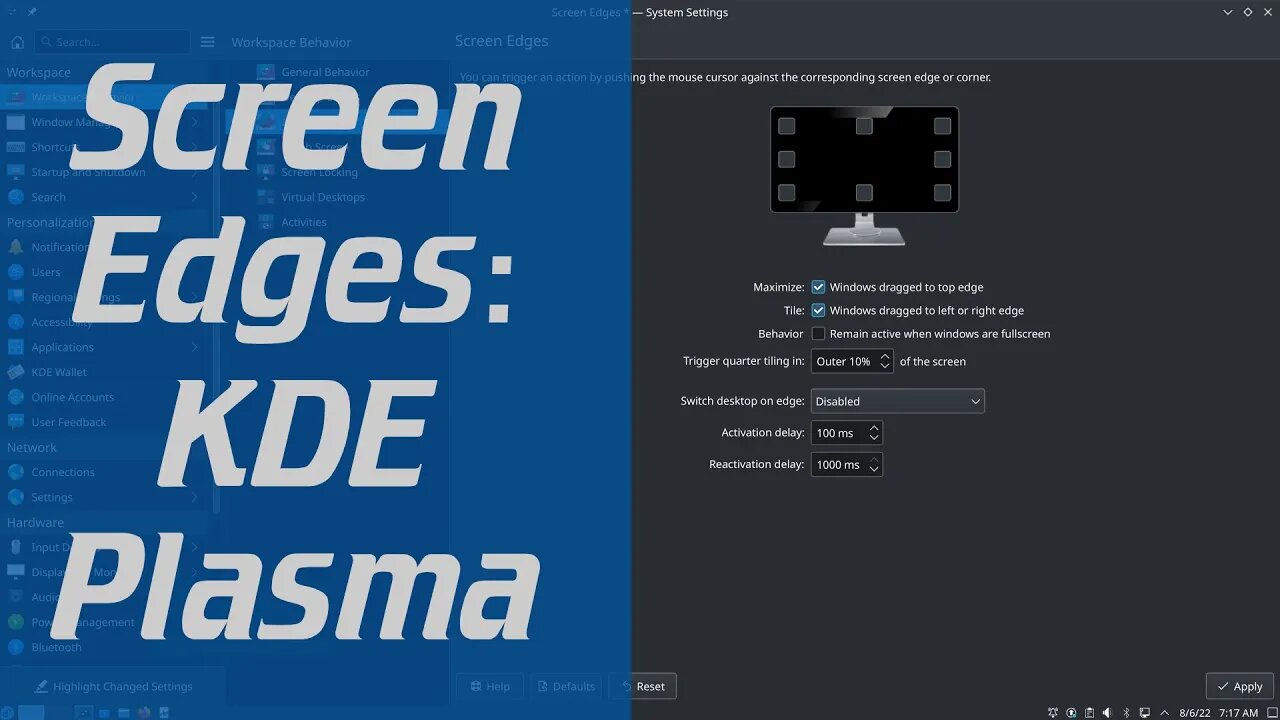
Task: Select the top-left corner on monitor preview
Action: pyautogui.click(x=787, y=126)
